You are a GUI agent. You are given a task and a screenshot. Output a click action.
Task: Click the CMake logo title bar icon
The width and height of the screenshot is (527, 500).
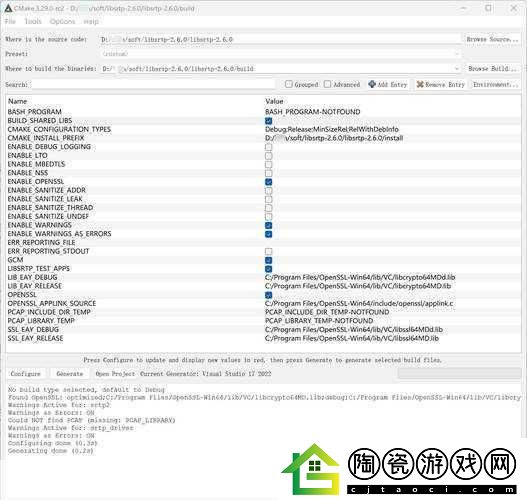tap(8, 8)
